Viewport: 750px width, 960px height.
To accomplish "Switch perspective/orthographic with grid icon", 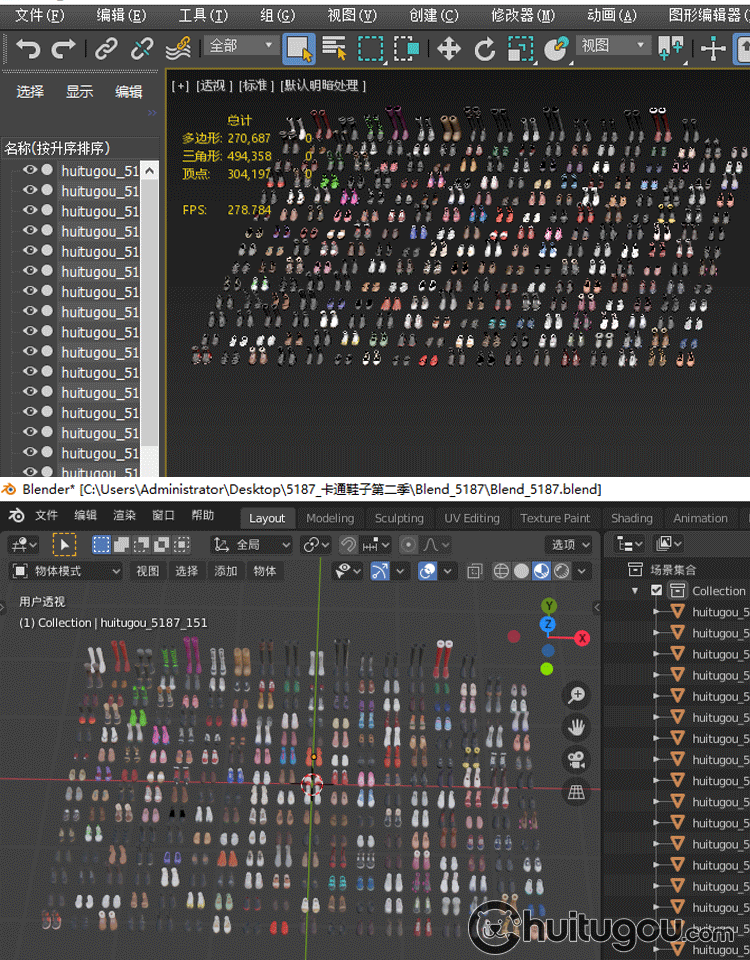I will (576, 792).
